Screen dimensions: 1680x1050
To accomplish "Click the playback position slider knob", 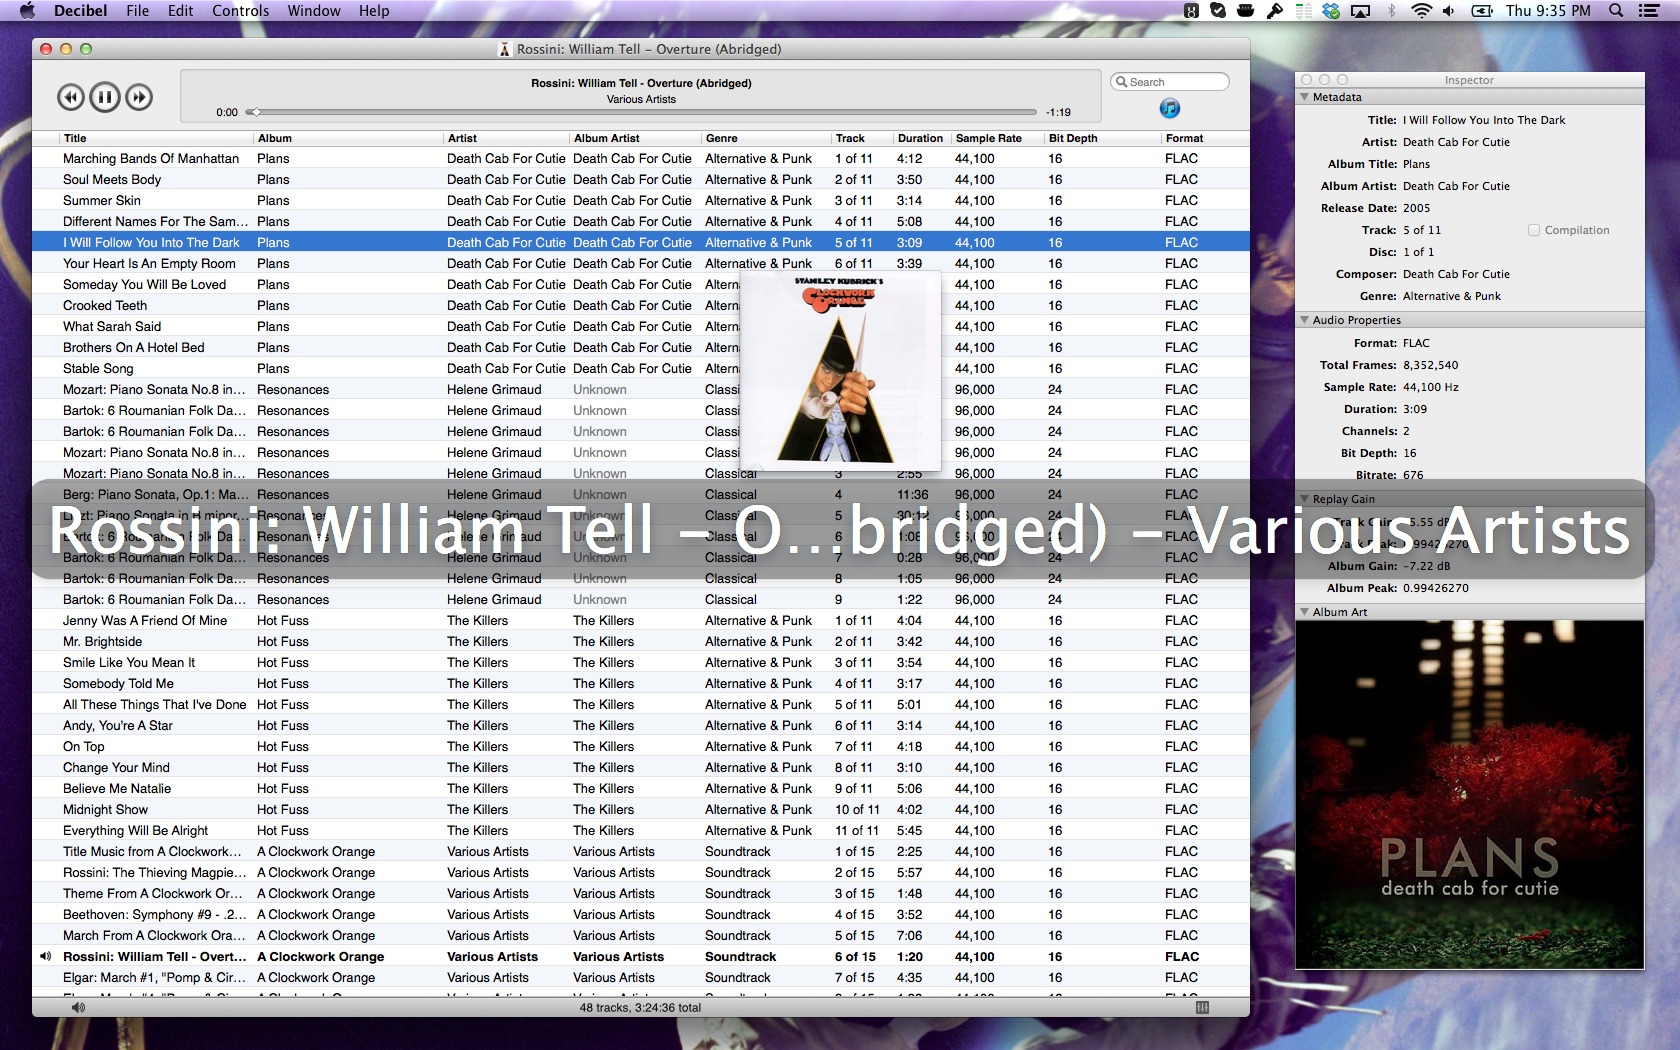I will click(x=254, y=112).
